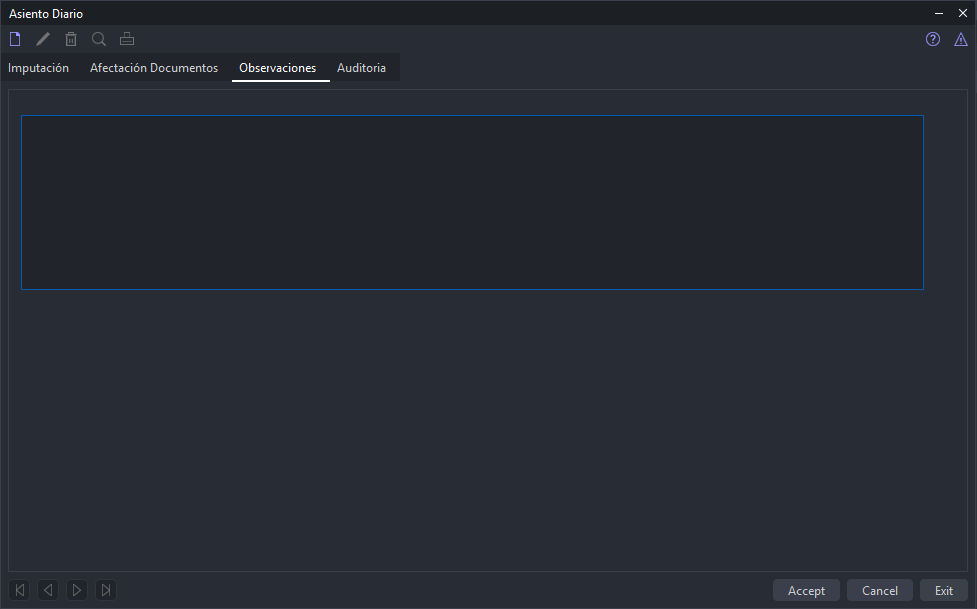The width and height of the screenshot is (977, 609).
Task: Go to the first record
Action: point(19,590)
